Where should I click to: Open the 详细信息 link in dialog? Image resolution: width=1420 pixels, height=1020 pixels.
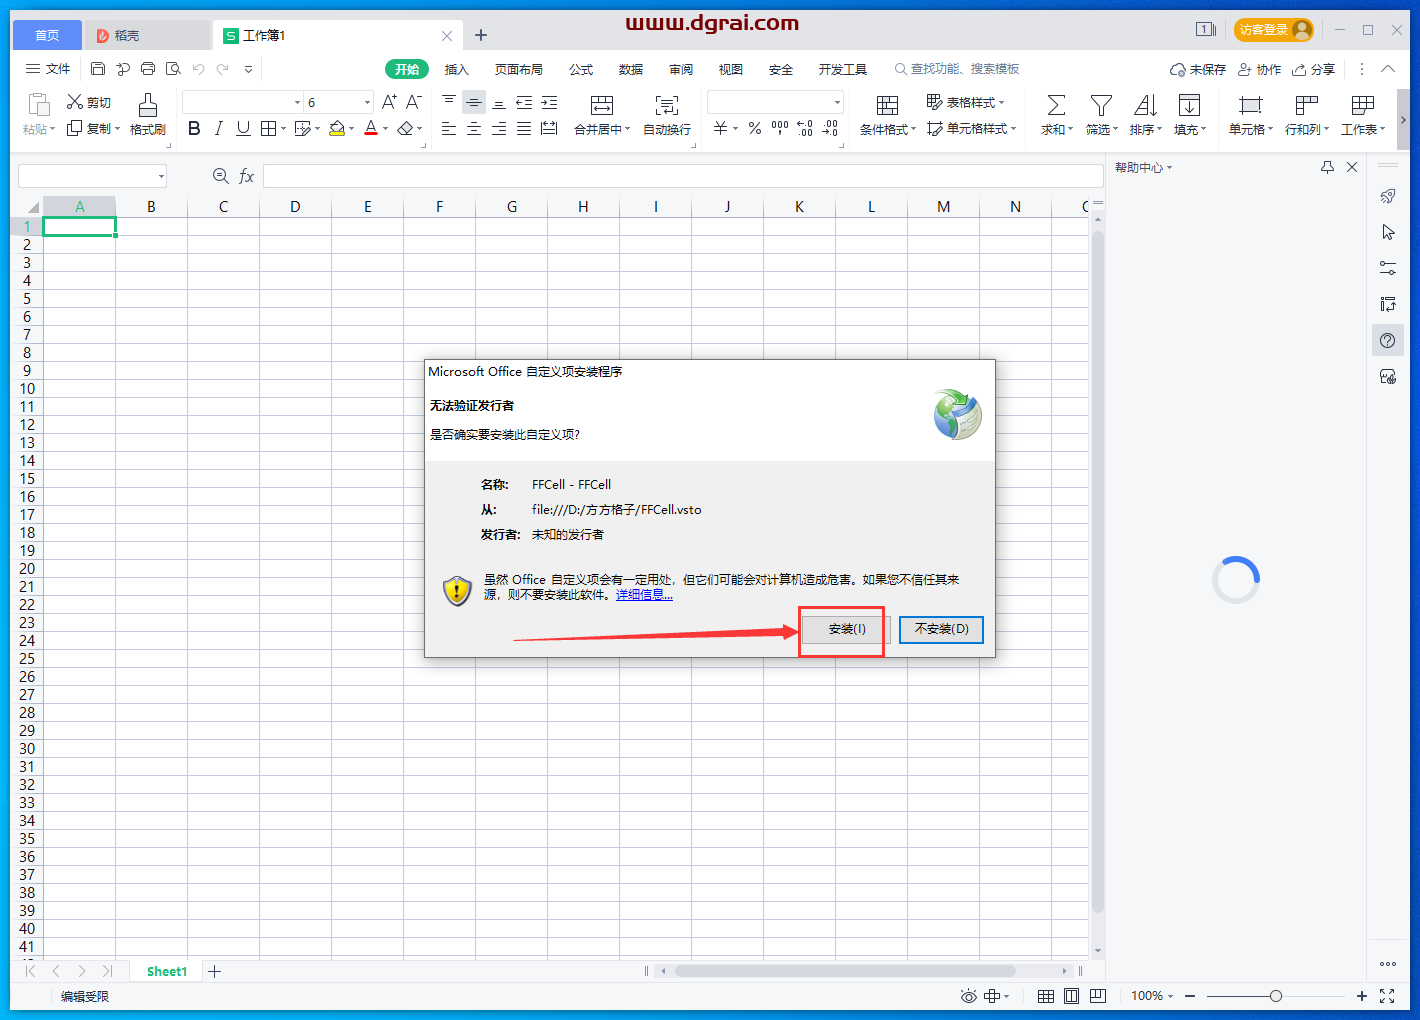[644, 595]
